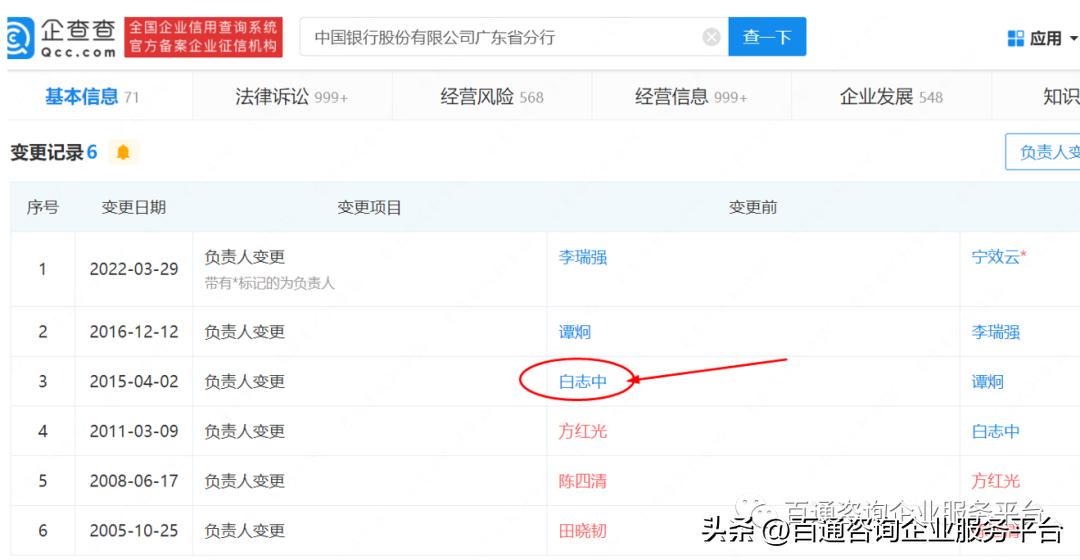The image size is (1080, 560).
Task: Click 负责人变更 text in 2005-10-25 row
Action: click(245, 530)
